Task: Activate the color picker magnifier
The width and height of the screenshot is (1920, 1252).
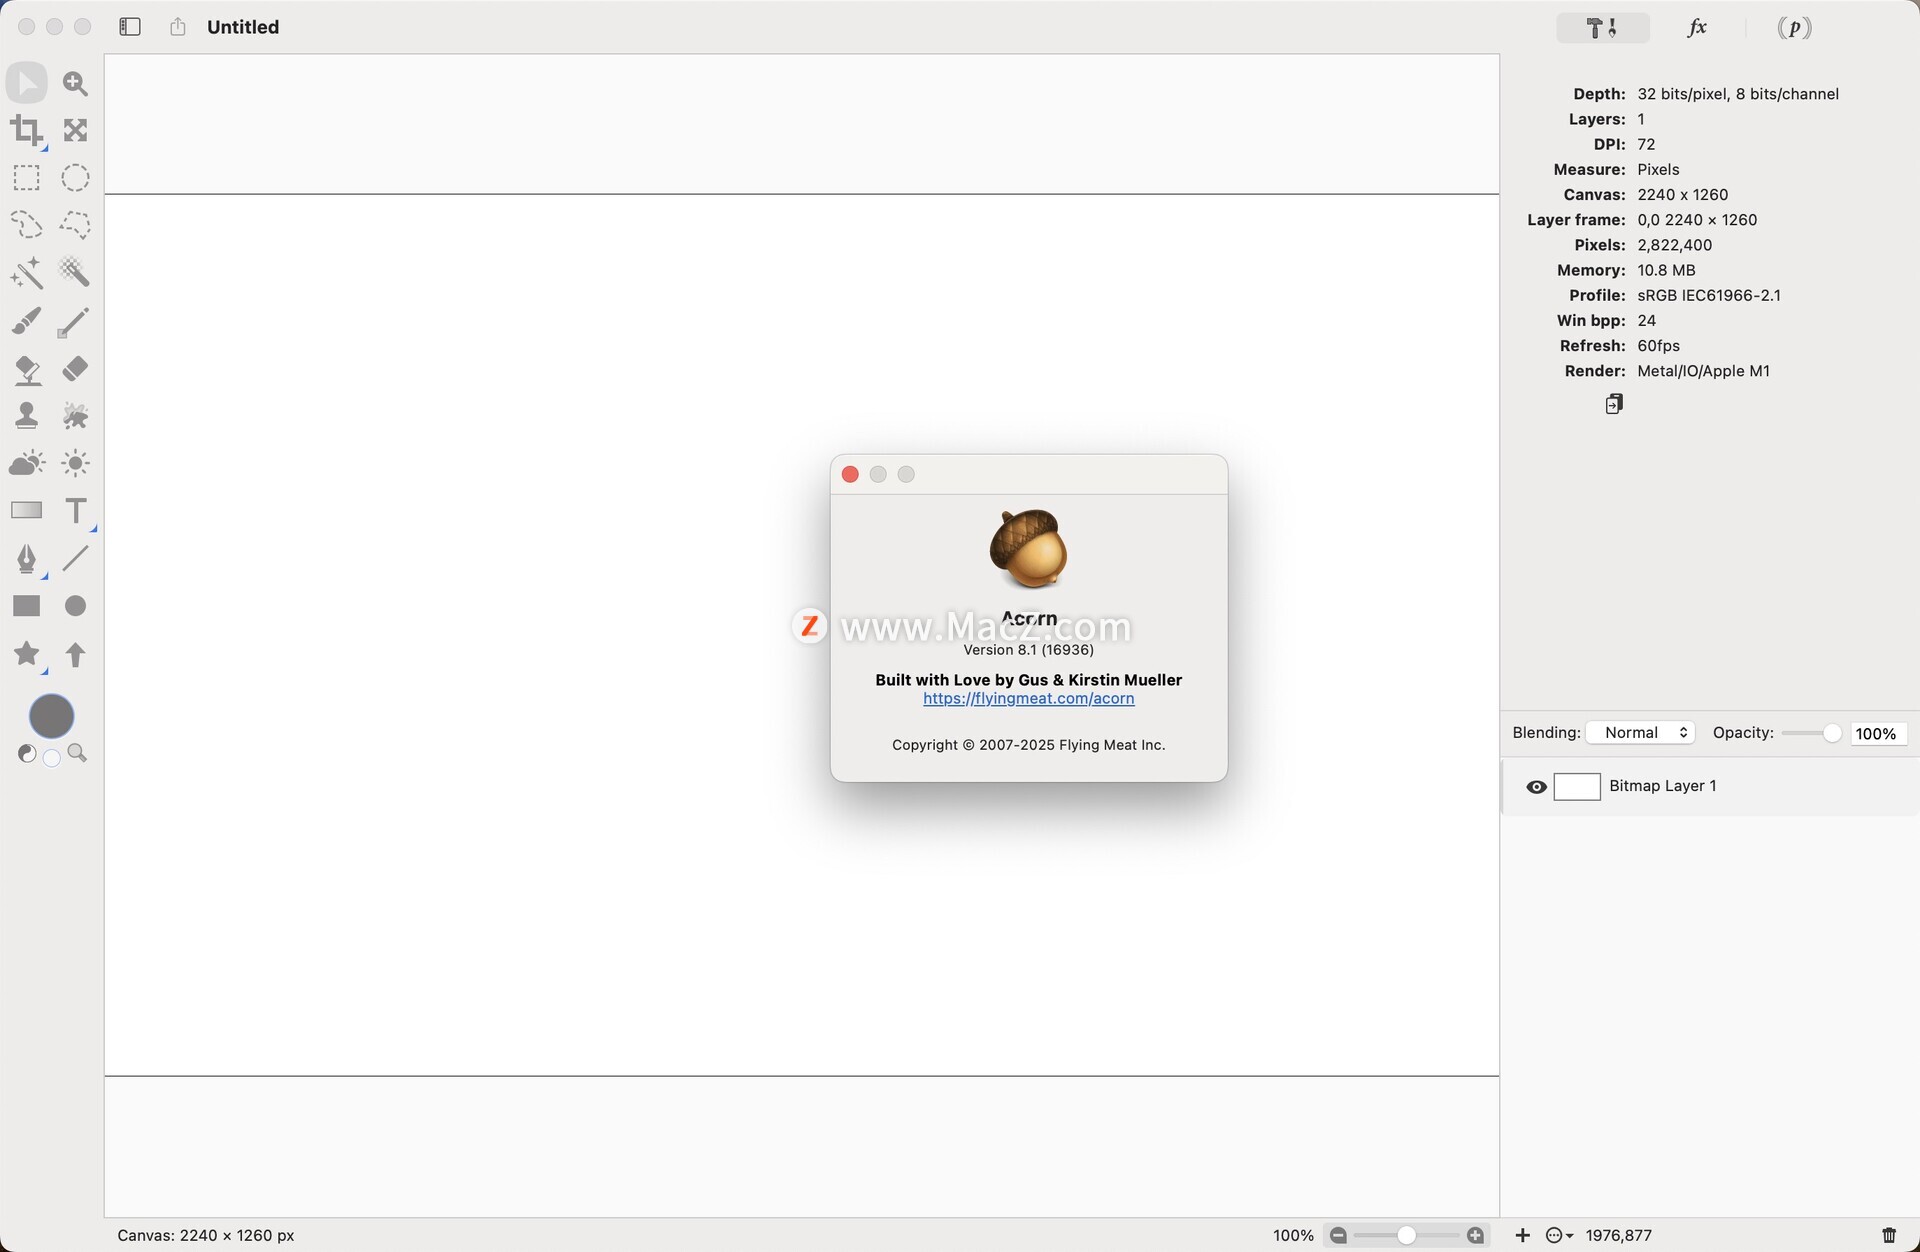Action: pos(77,754)
